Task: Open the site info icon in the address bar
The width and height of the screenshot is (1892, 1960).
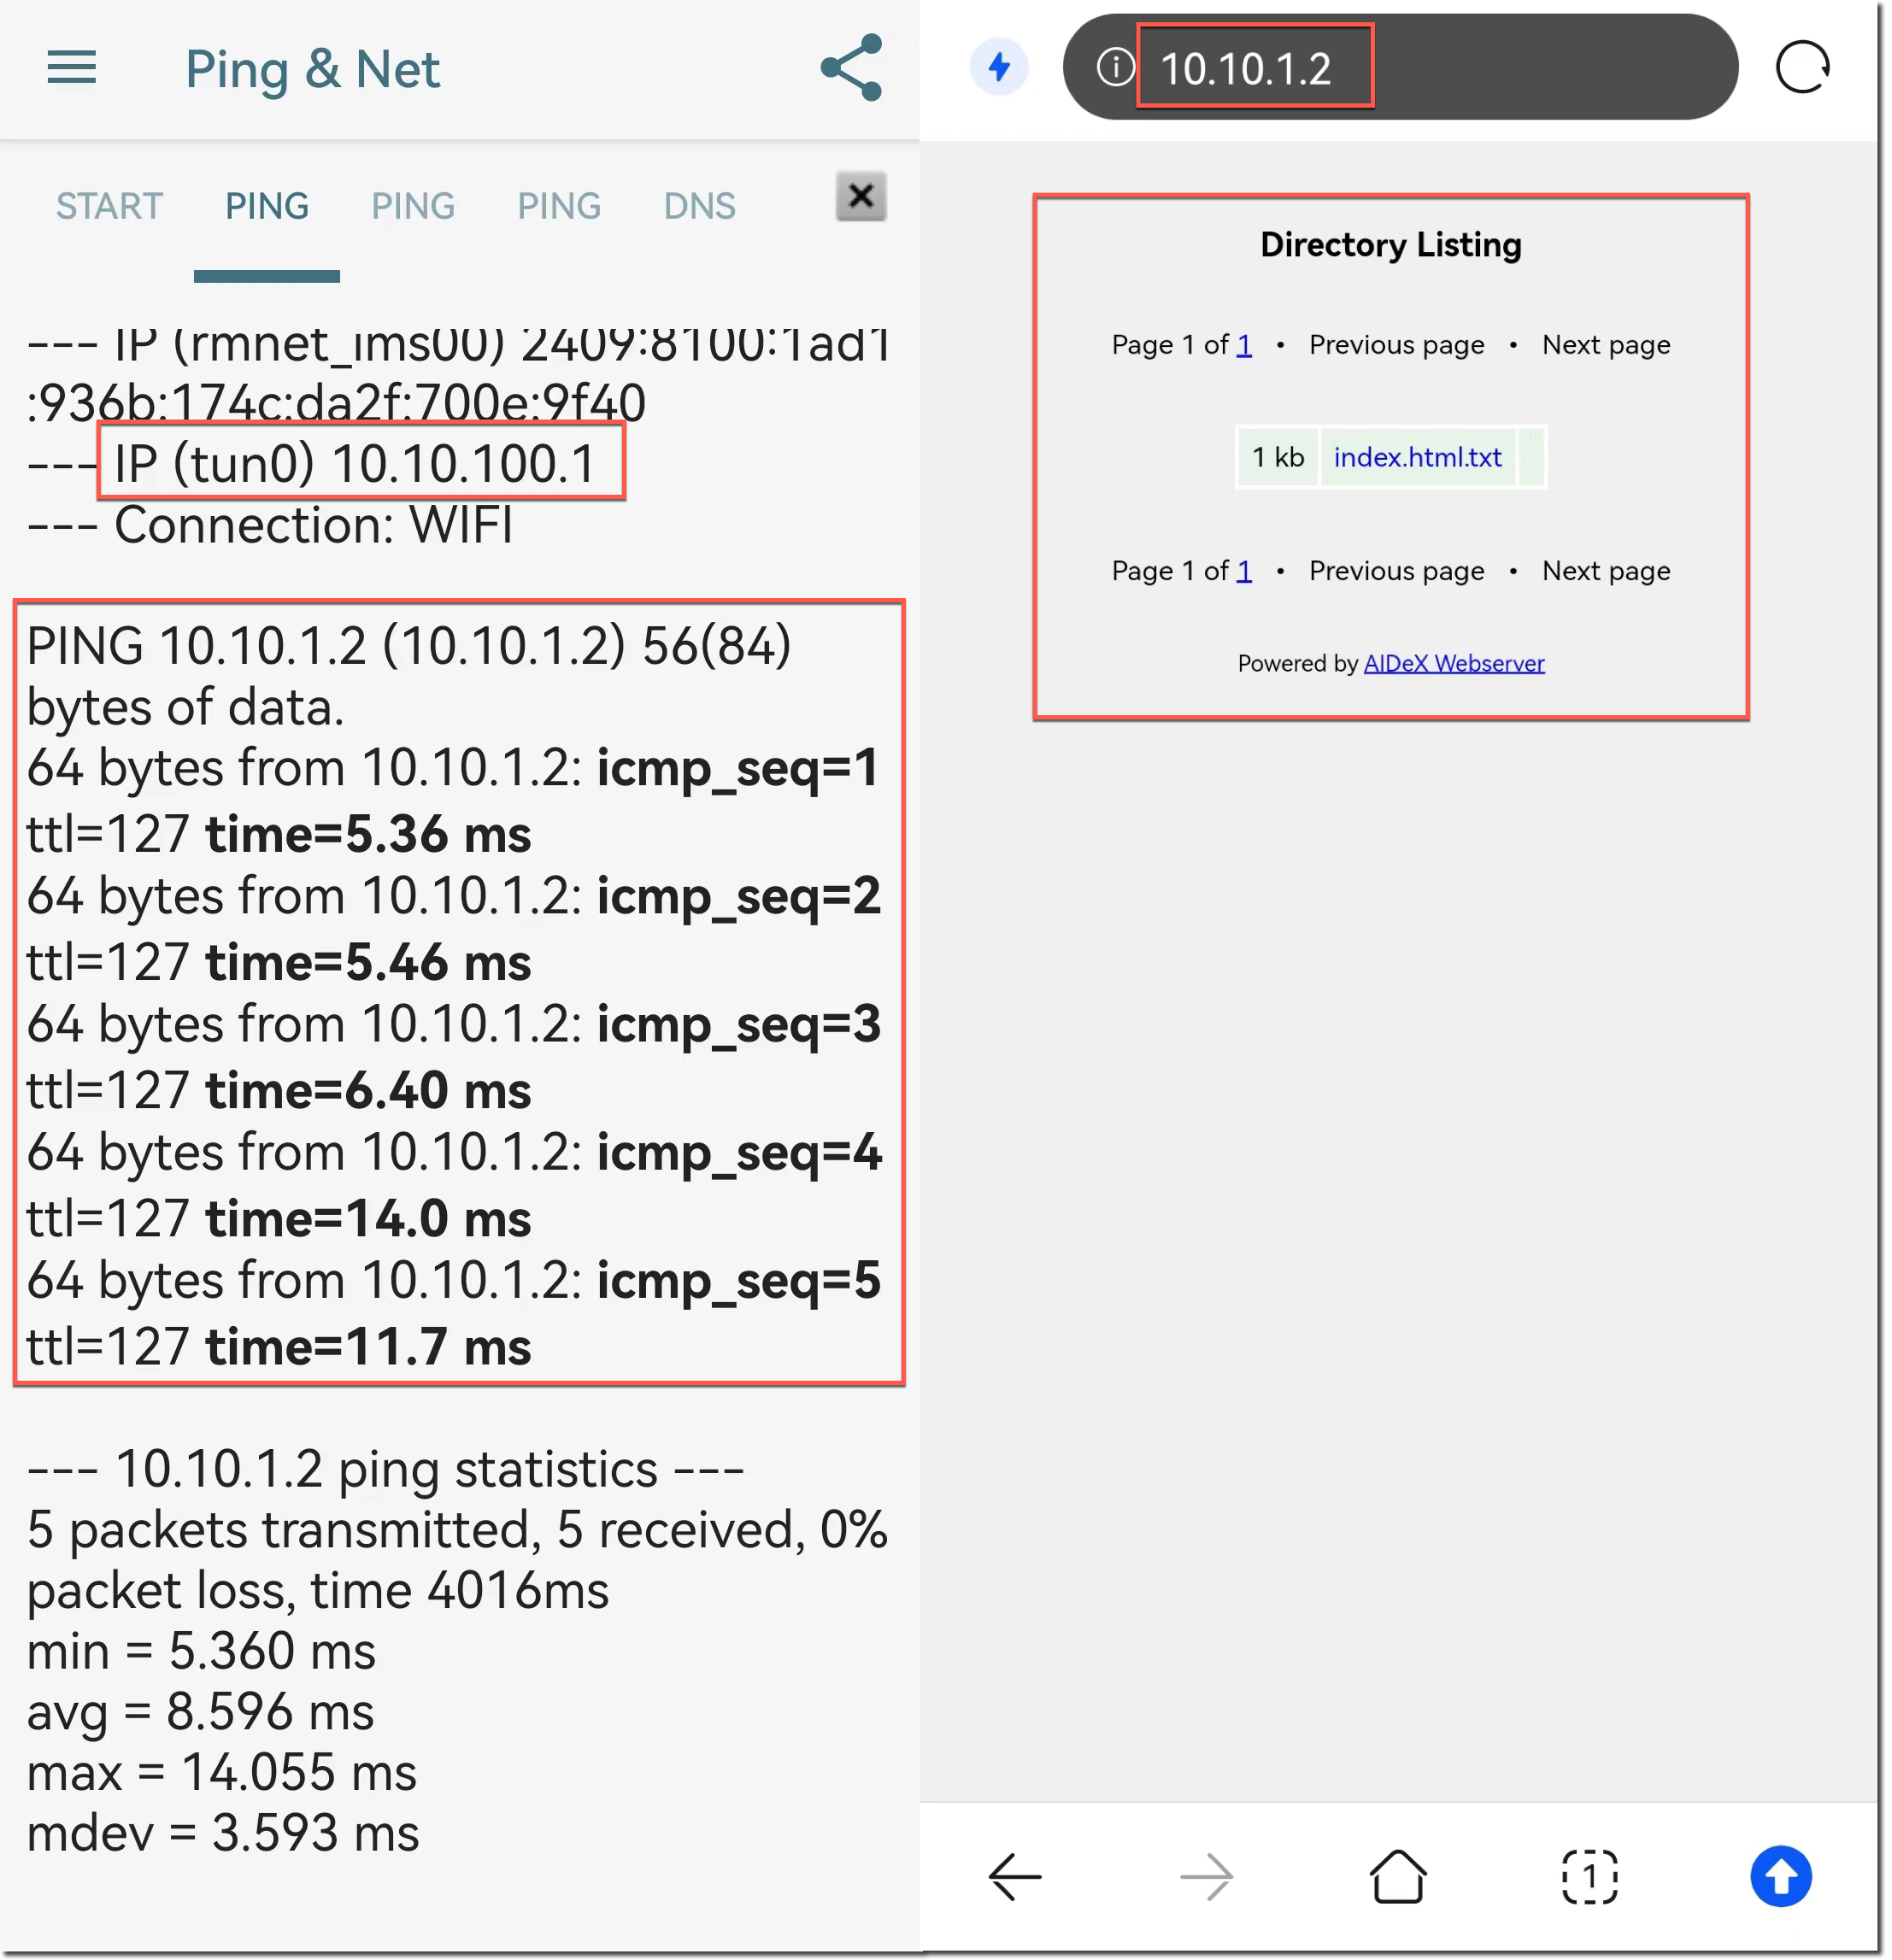Action: 1116,67
